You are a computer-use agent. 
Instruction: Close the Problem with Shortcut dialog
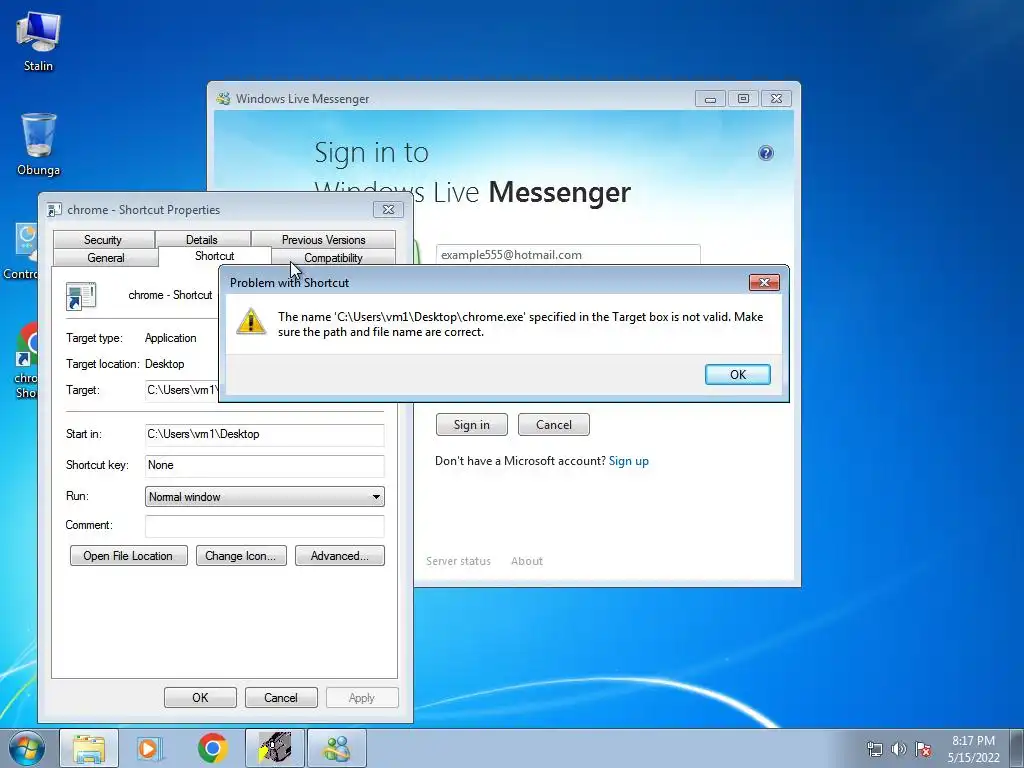click(x=764, y=282)
